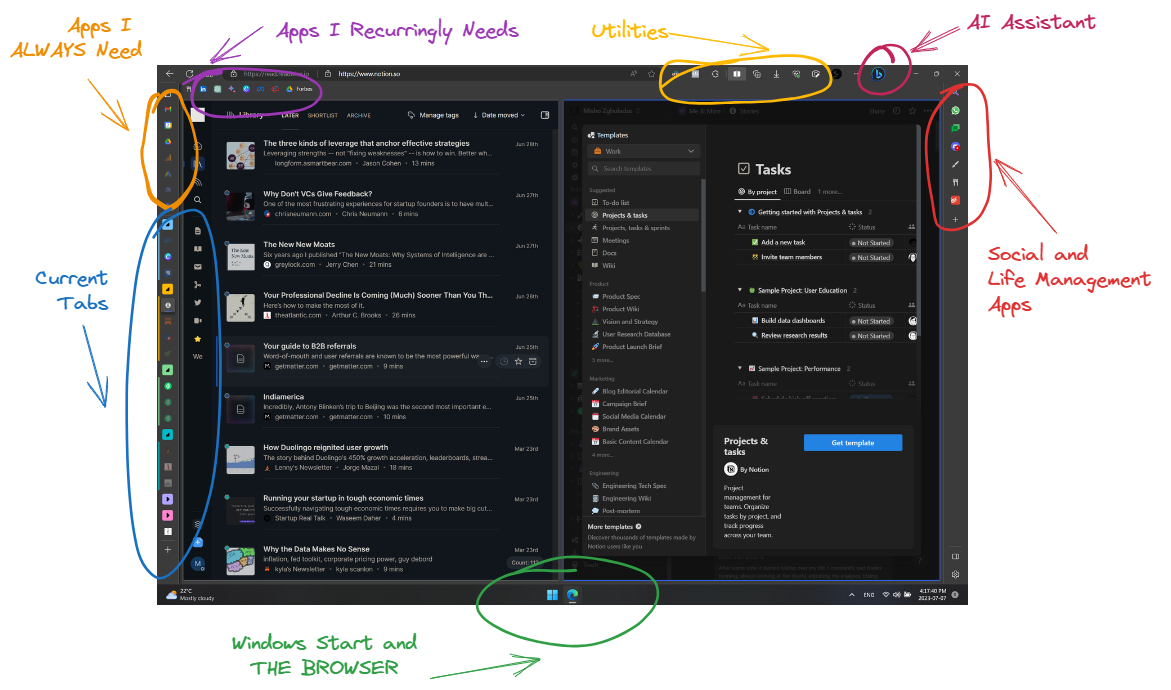This screenshot has width=1171, height=690.
Task: Open the Date moved sort dropdown
Action: point(499,115)
